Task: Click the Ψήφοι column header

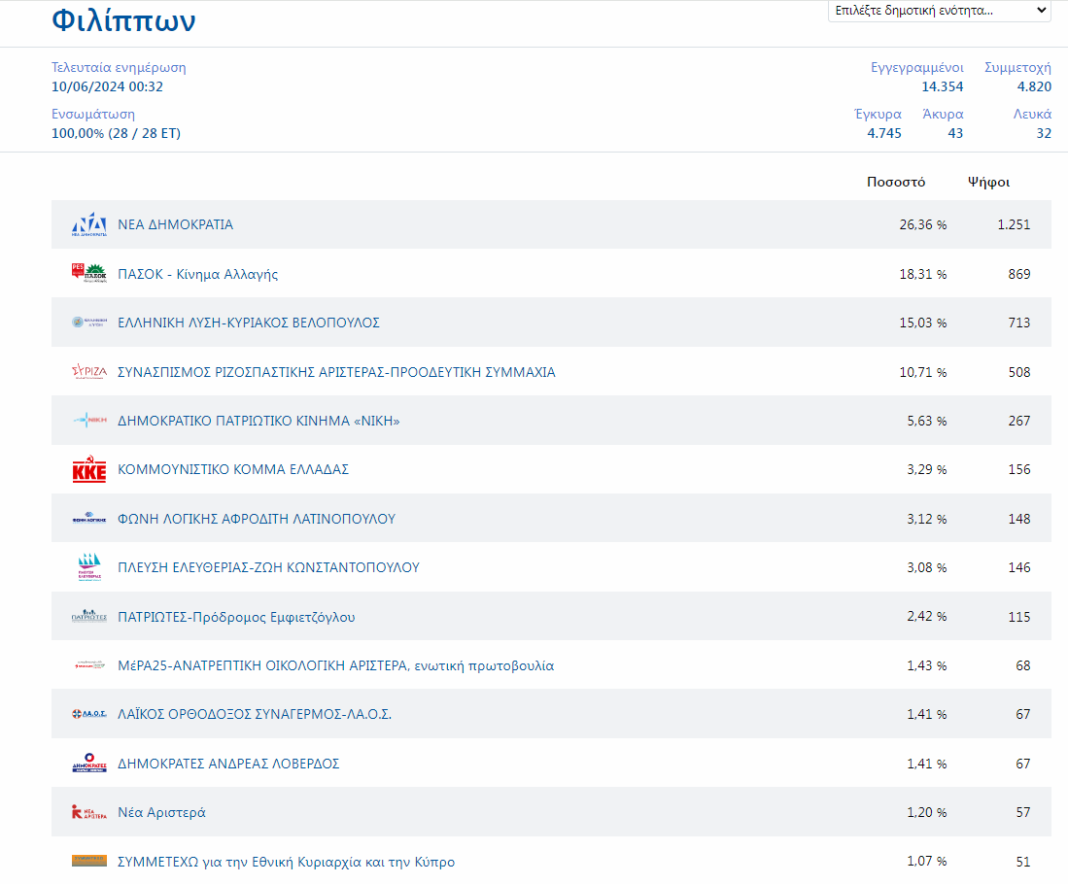Action: pos(988,182)
